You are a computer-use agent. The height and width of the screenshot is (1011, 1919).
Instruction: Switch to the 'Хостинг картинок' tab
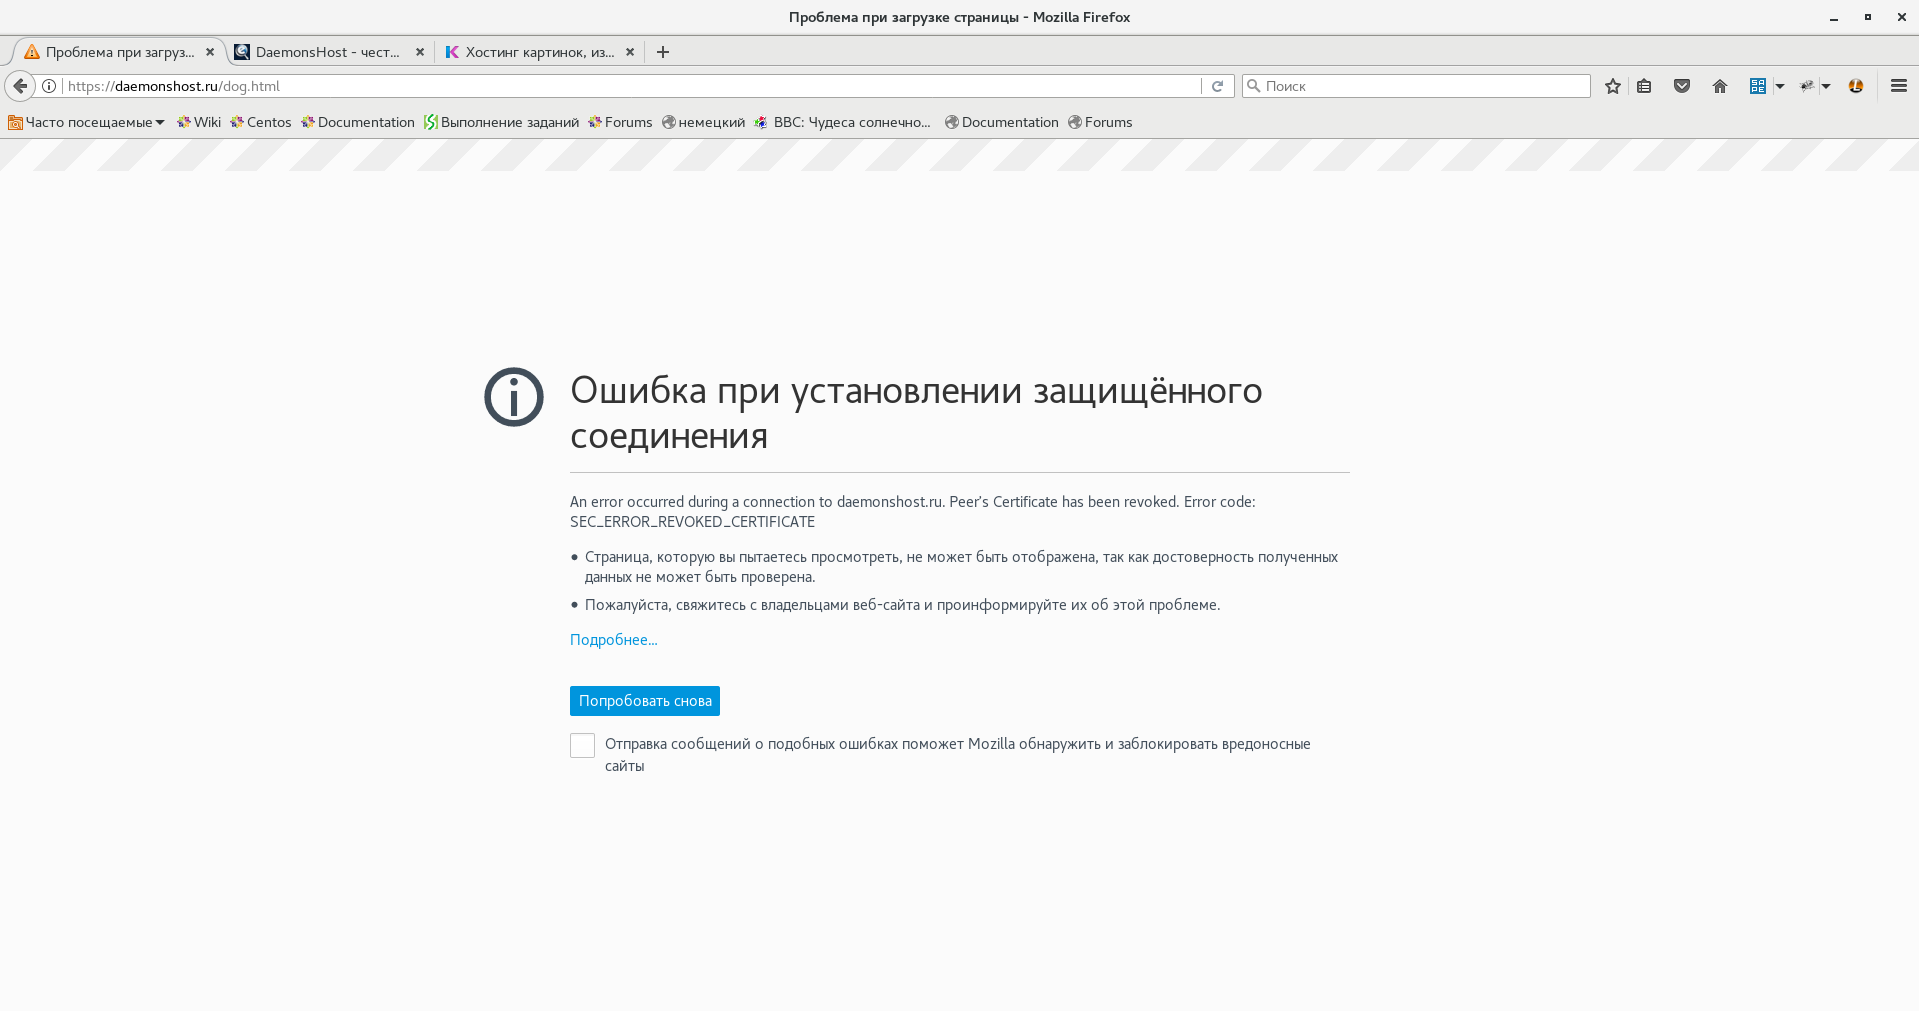point(539,52)
